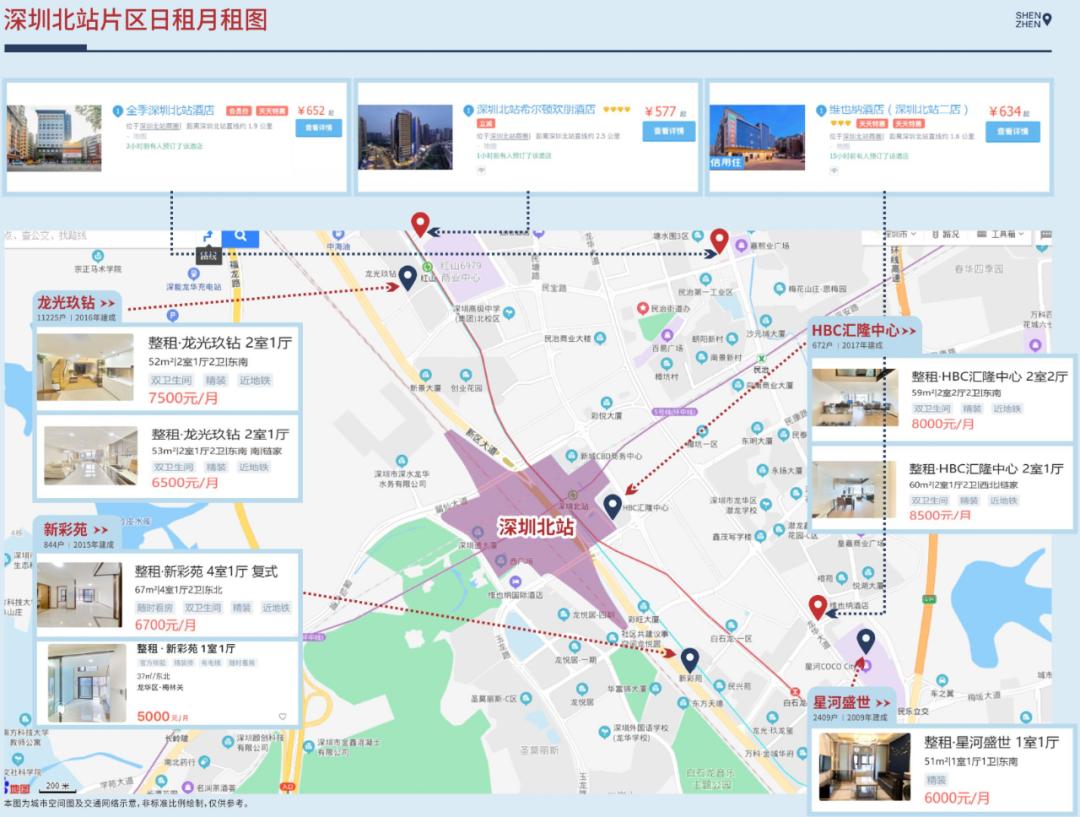Open the 新彩苑 1室1厅 5000元 listing photo
The image size is (1080, 817).
pyautogui.click(x=87, y=683)
